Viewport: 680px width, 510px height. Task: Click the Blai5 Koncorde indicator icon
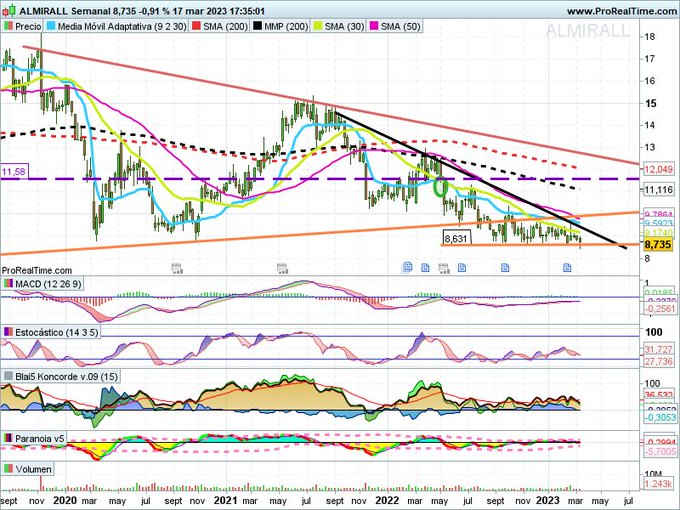(8, 376)
